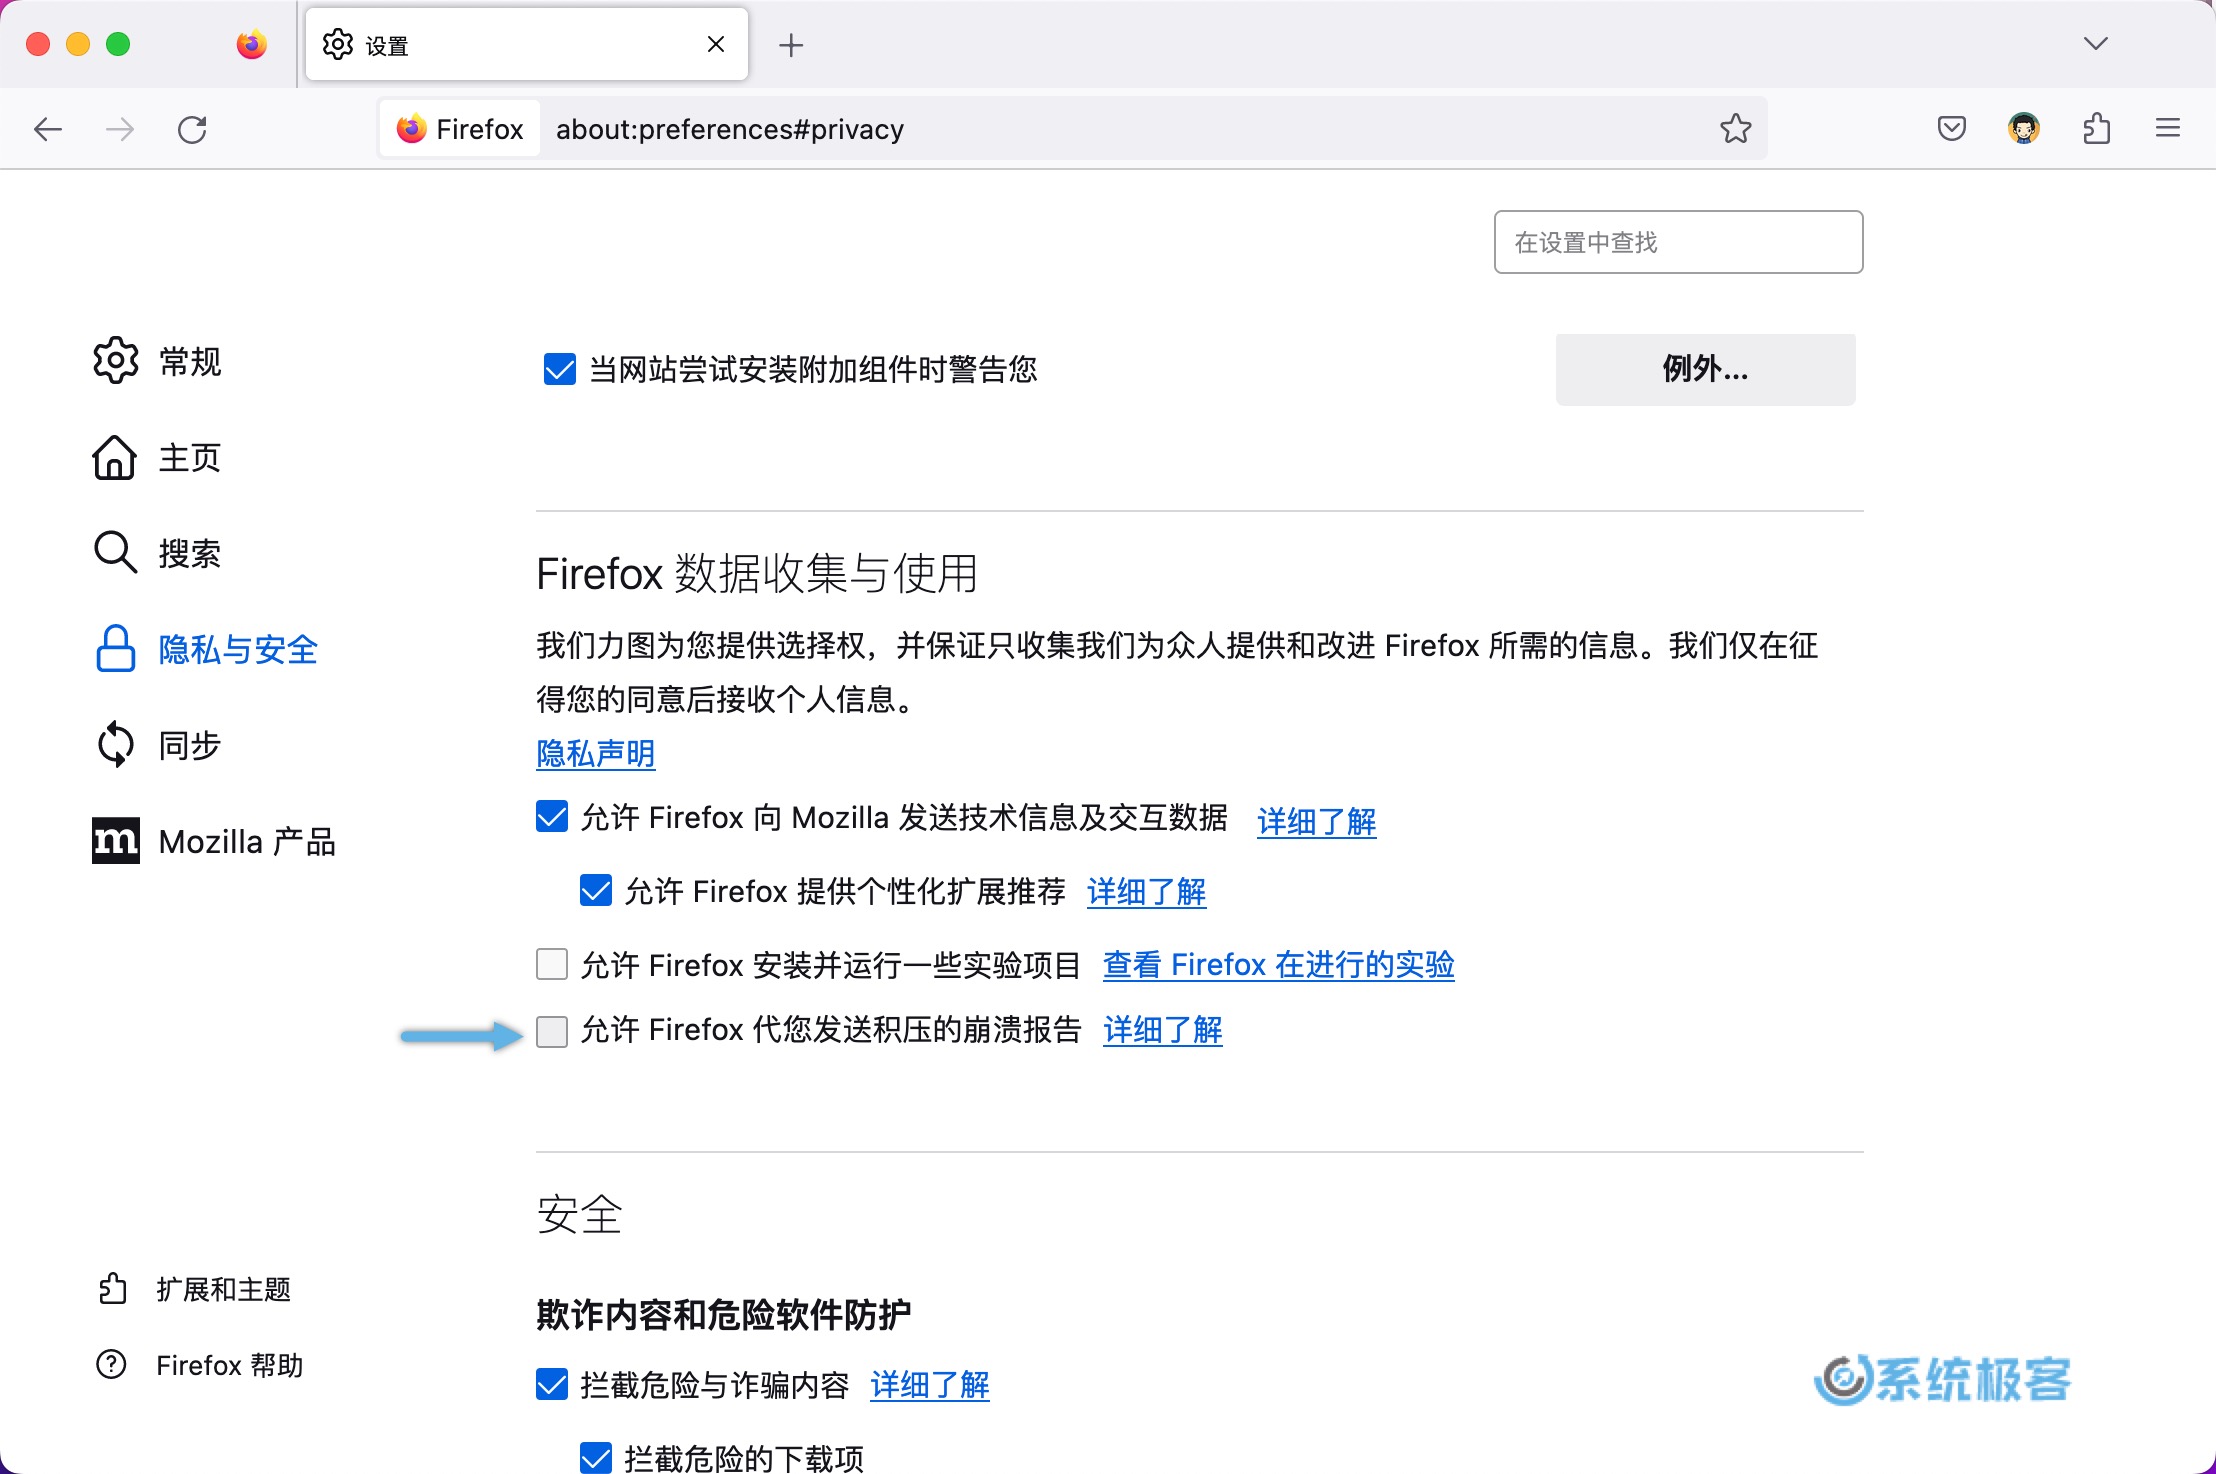The image size is (2216, 1474).
Task: Open a new tab with plus button
Action: click(x=791, y=44)
